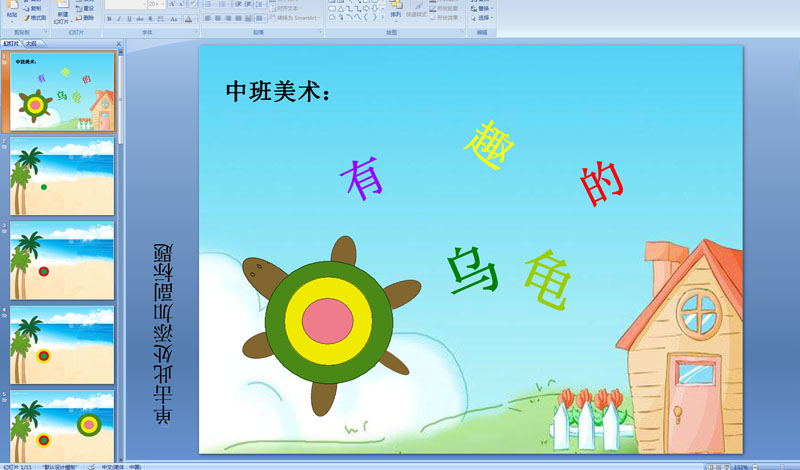Align text left
The image size is (800, 470).
point(208,18)
